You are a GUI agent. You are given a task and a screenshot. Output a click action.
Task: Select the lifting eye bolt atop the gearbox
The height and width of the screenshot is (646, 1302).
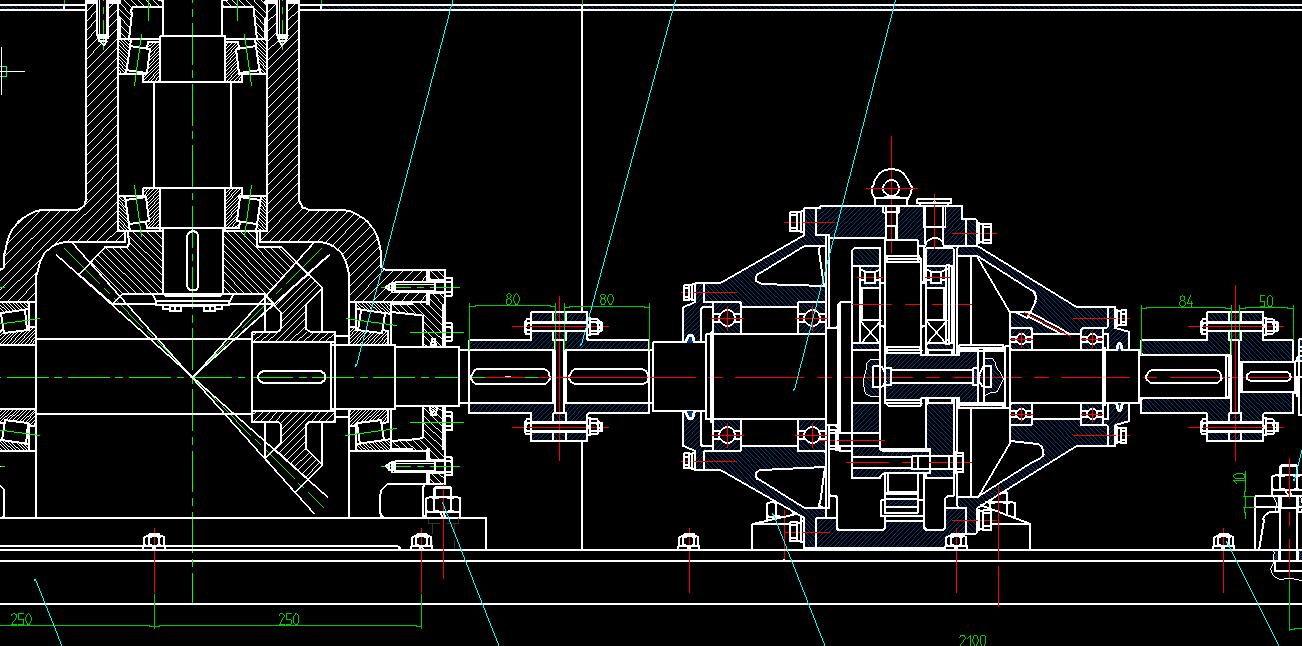pos(890,186)
